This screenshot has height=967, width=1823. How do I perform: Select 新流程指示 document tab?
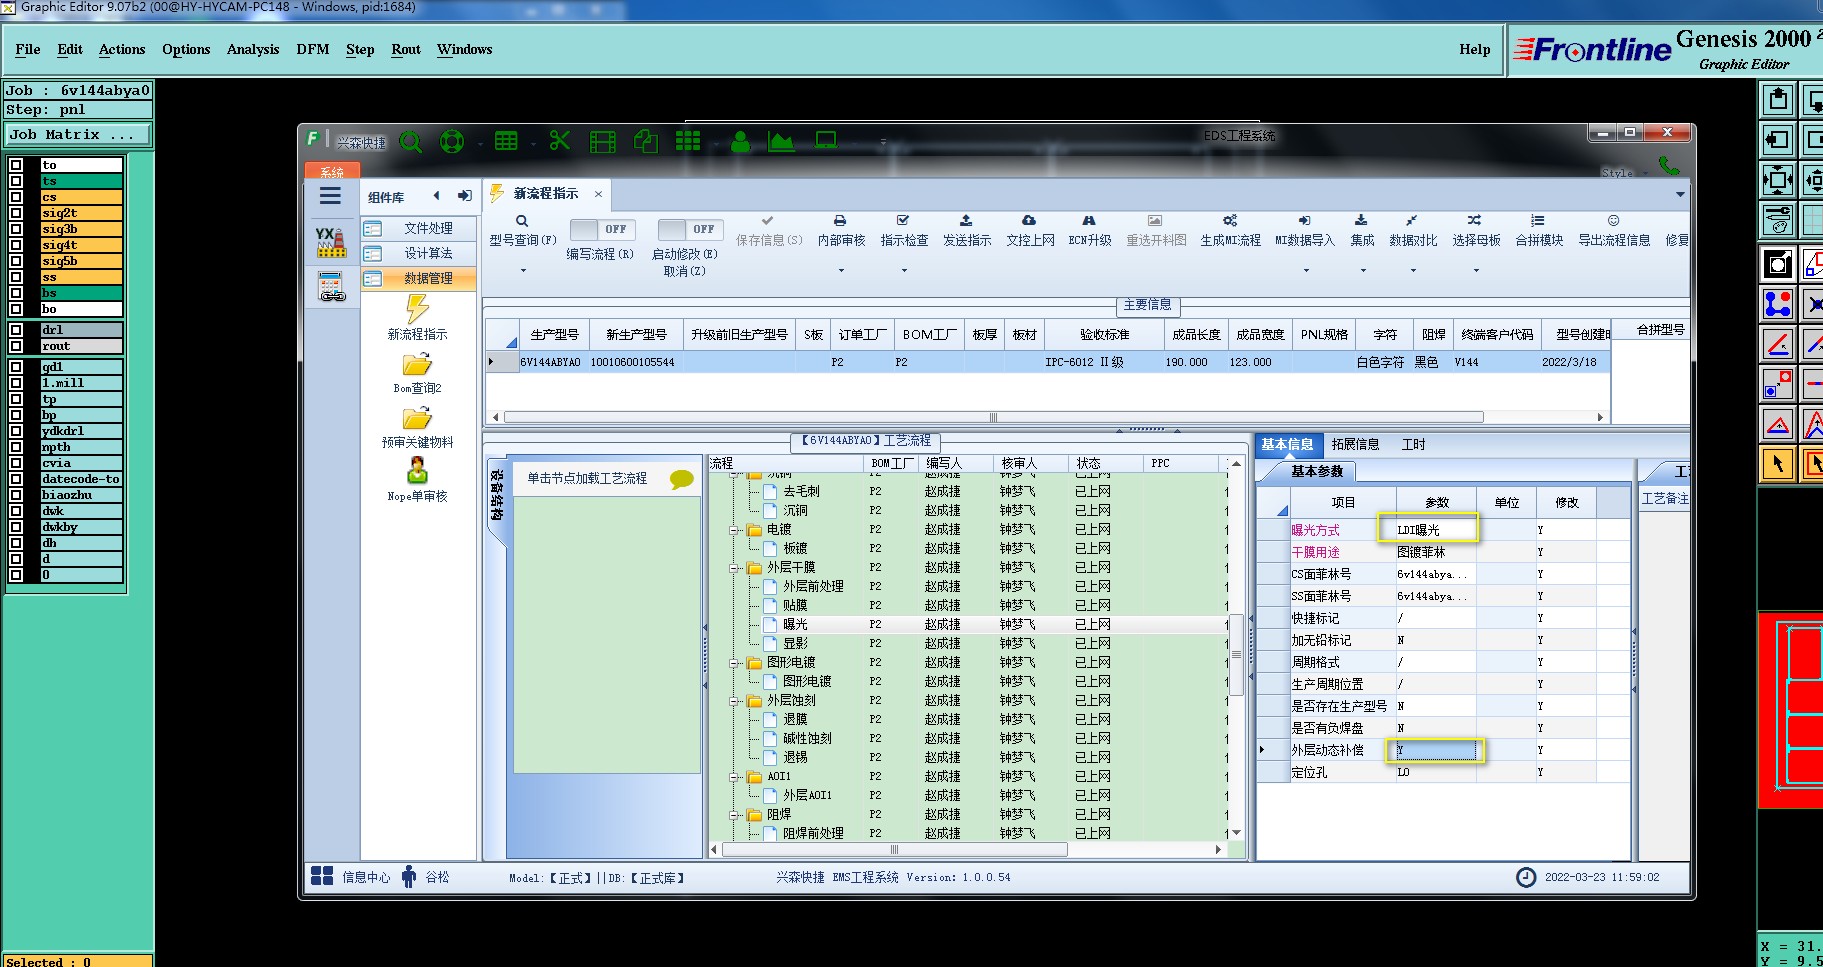(x=545, y=194)
